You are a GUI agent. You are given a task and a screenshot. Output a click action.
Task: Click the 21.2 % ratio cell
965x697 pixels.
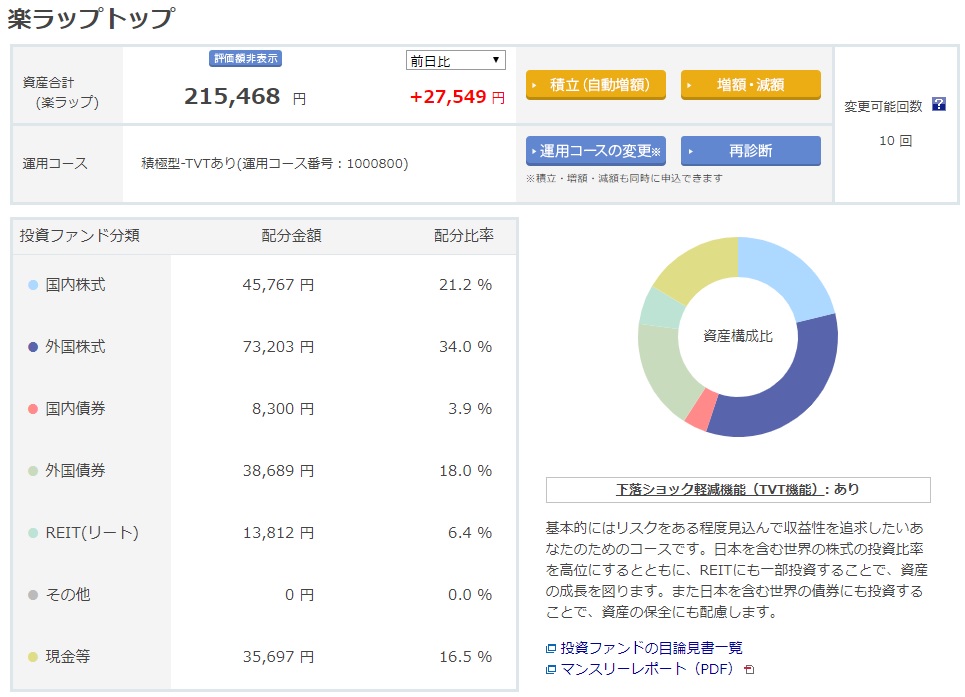tap(465, 285)
